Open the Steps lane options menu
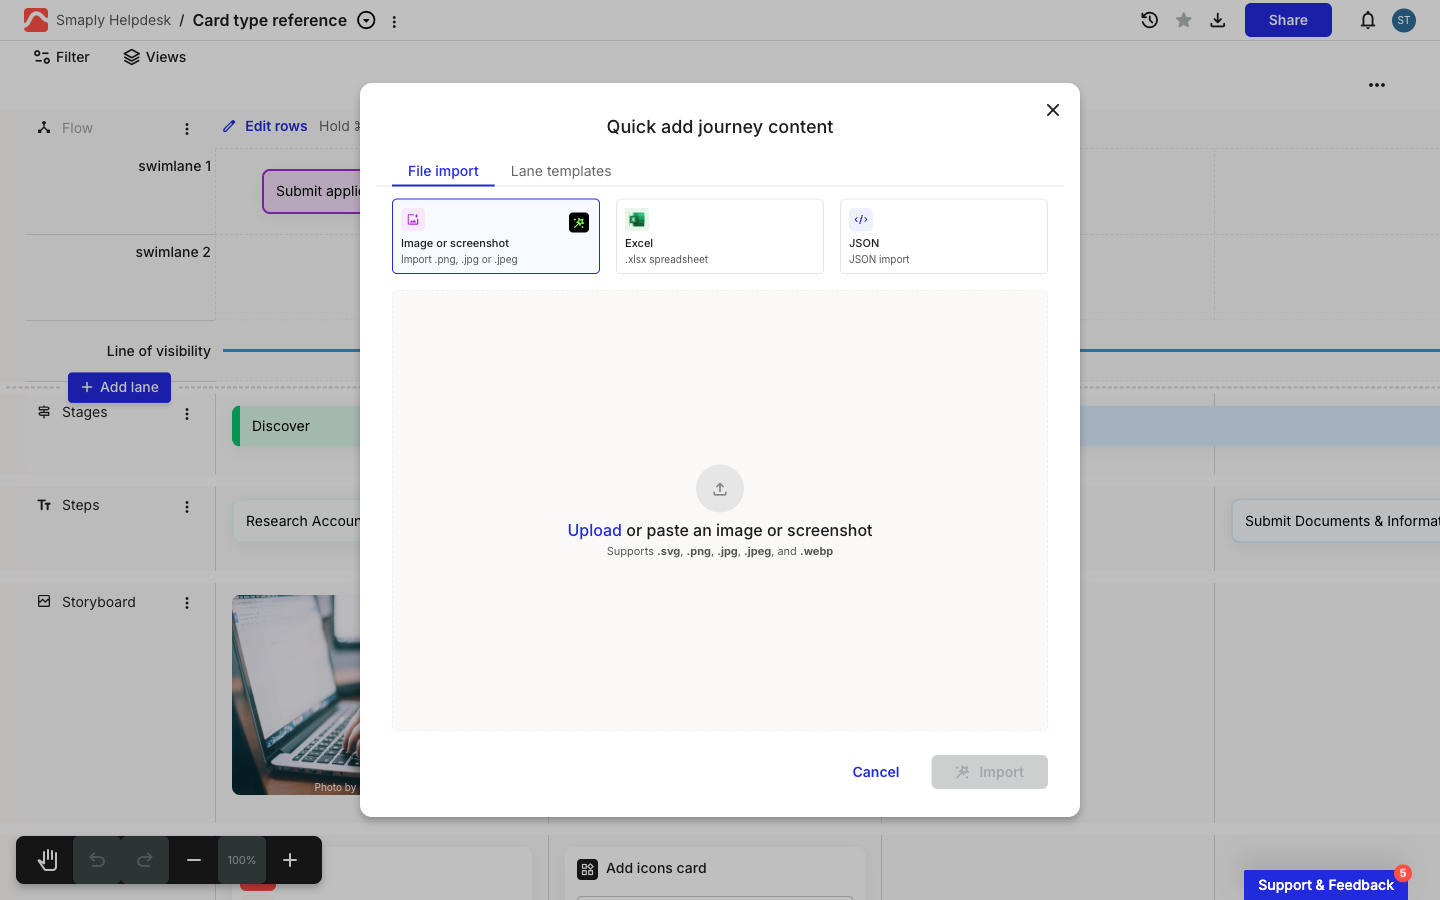Screen dimensions: 1440x900 tap(187, 507)
